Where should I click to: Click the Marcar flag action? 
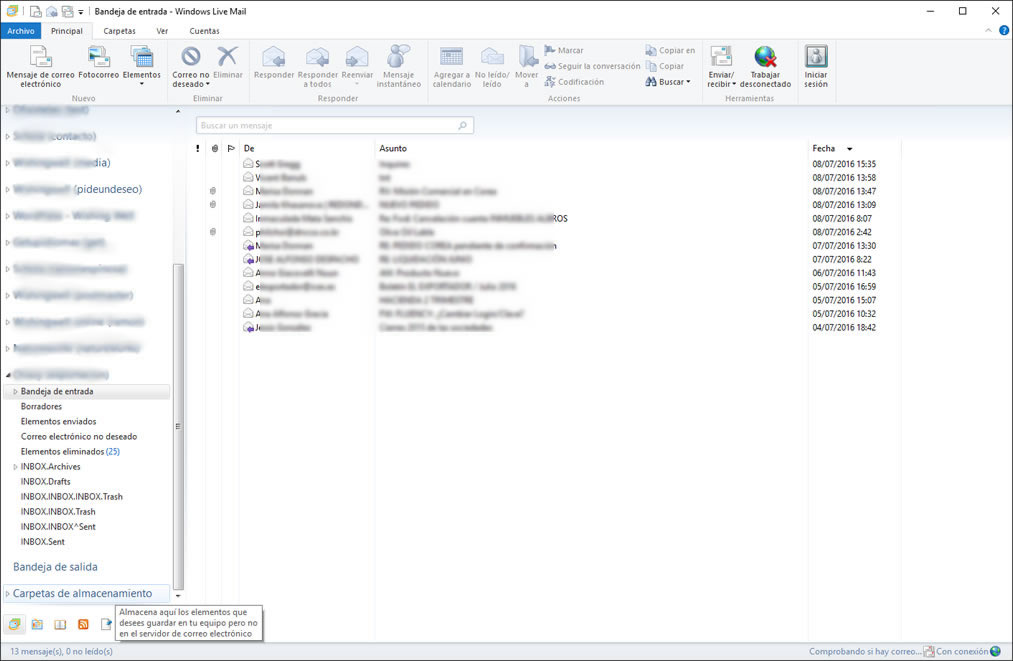pos(564,50)
